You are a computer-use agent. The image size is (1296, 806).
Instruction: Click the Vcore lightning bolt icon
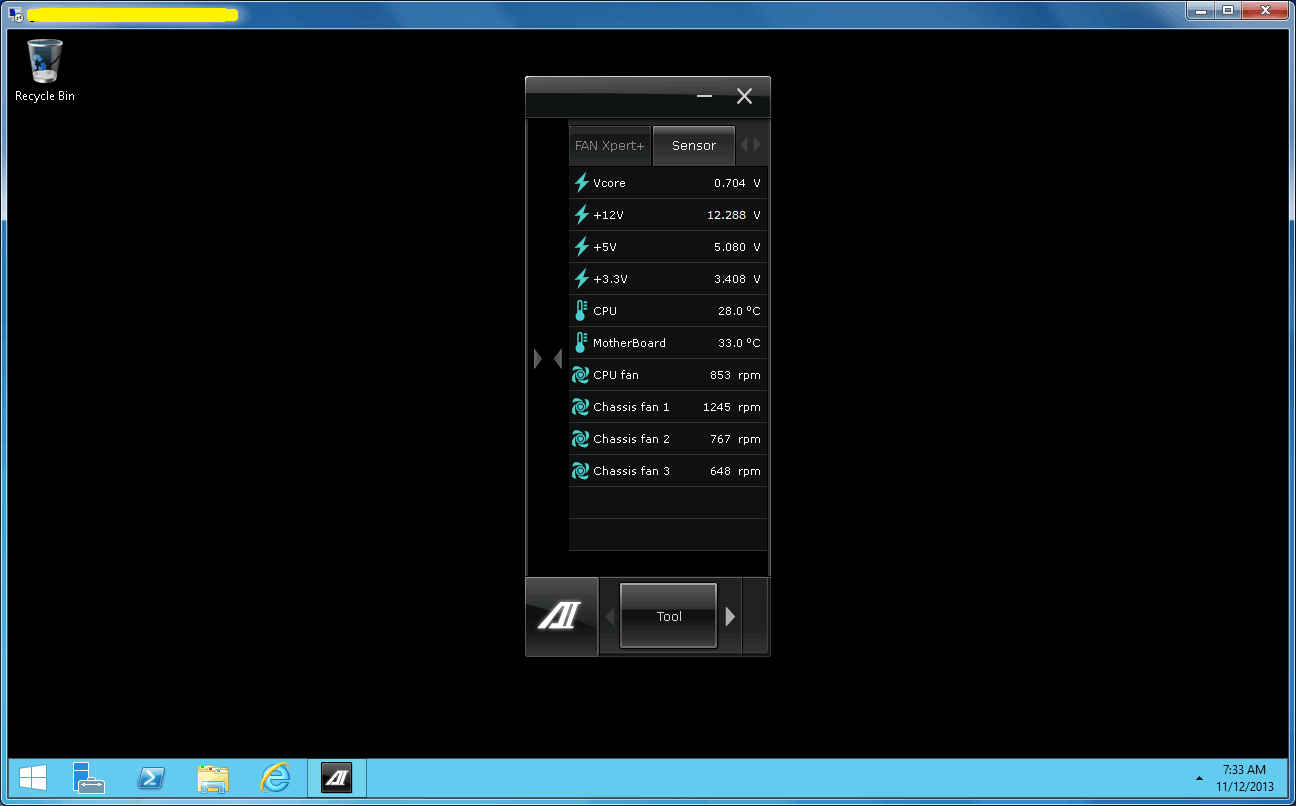tap(581, 183)
